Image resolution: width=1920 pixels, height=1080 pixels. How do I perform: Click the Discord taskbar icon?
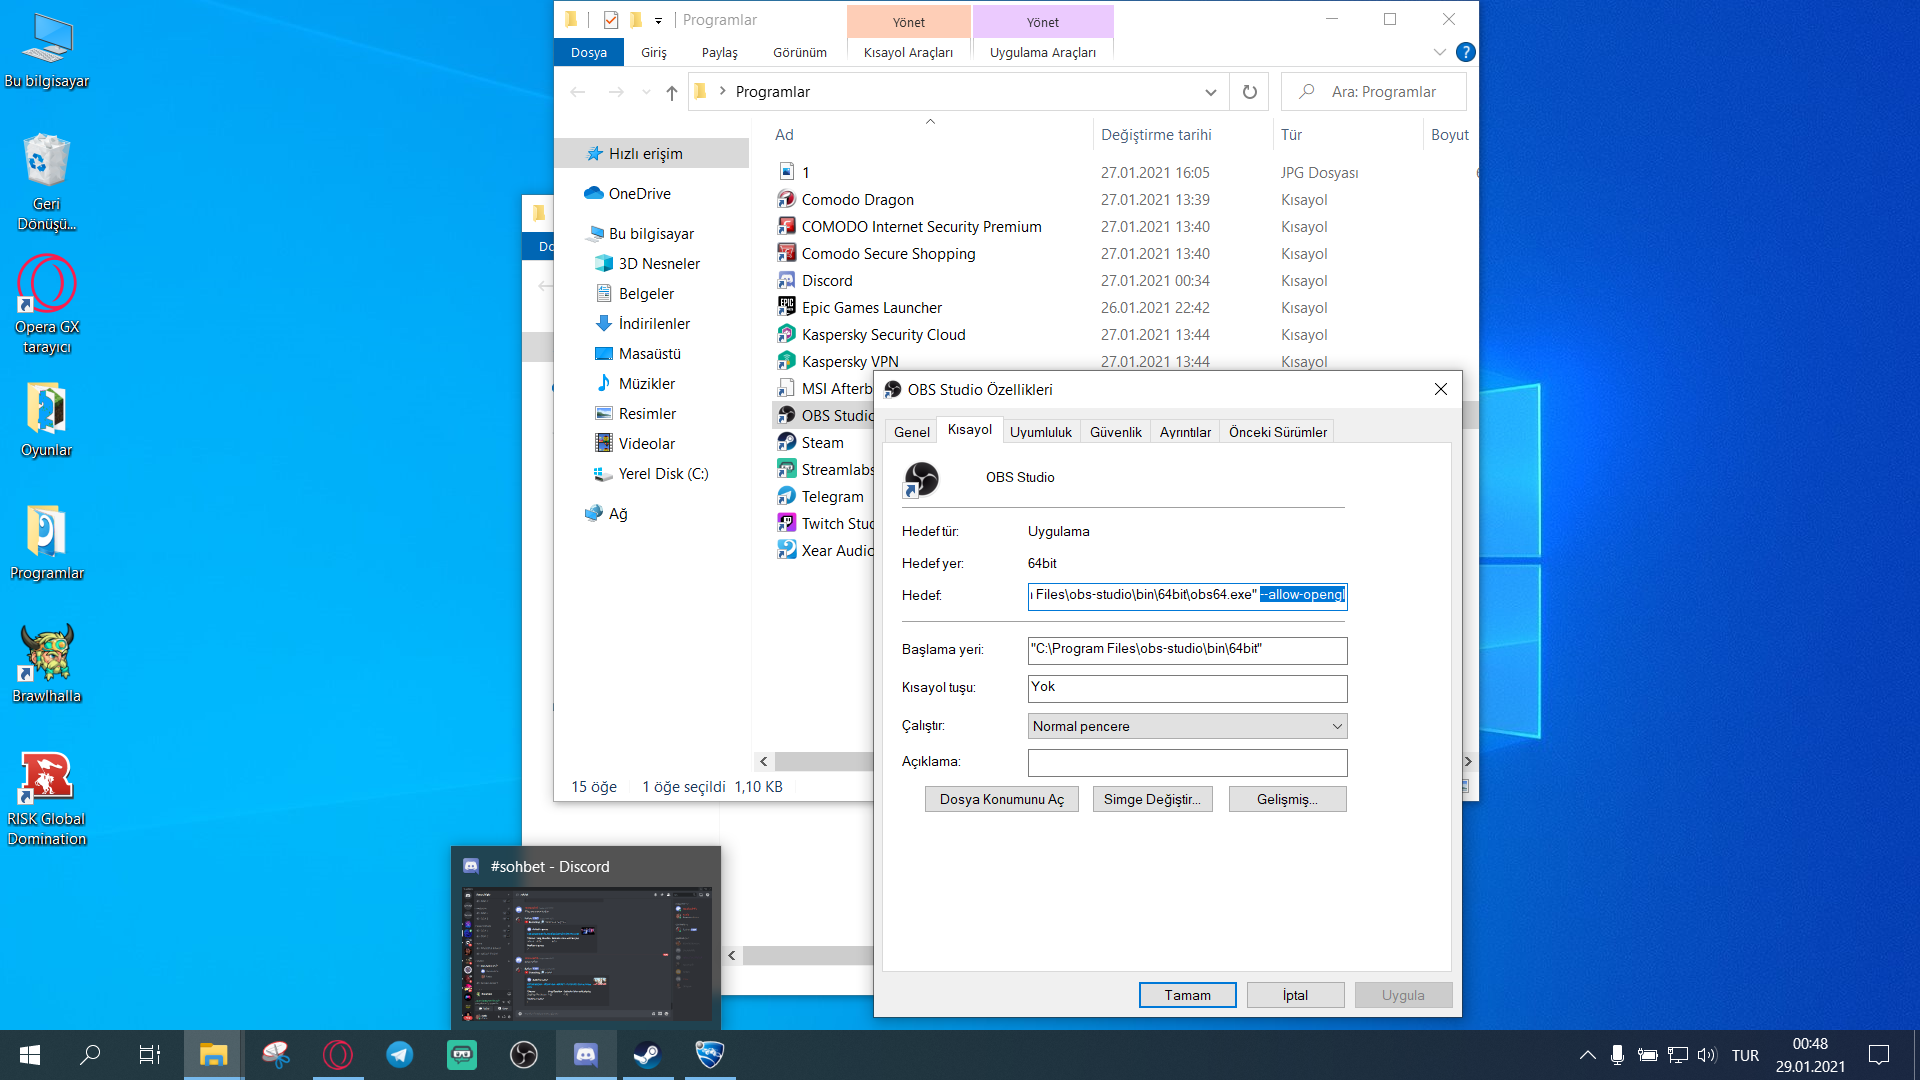point(585,1055)
